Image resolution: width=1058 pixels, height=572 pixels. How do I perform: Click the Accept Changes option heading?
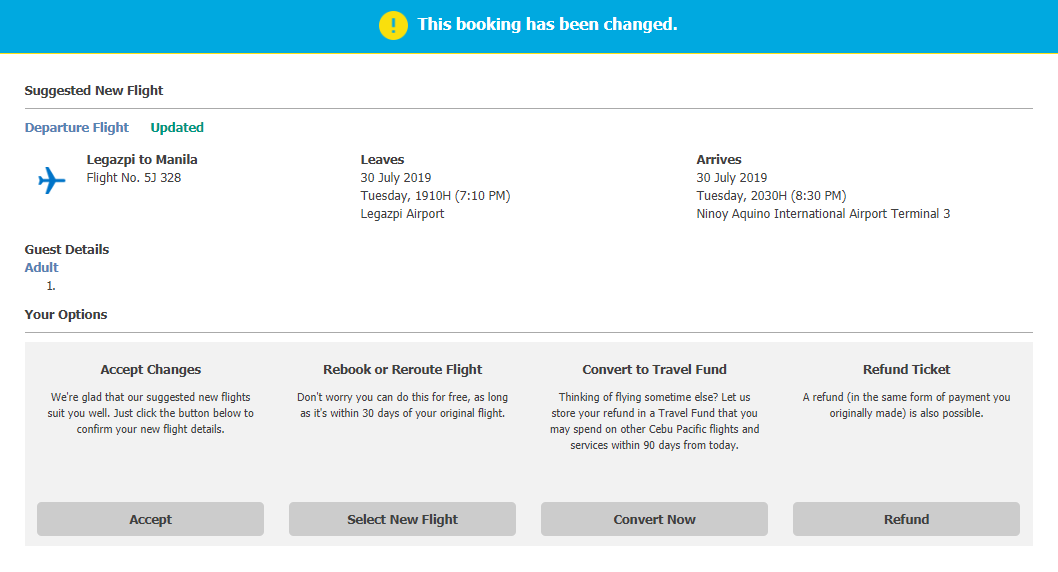(151, 369)
